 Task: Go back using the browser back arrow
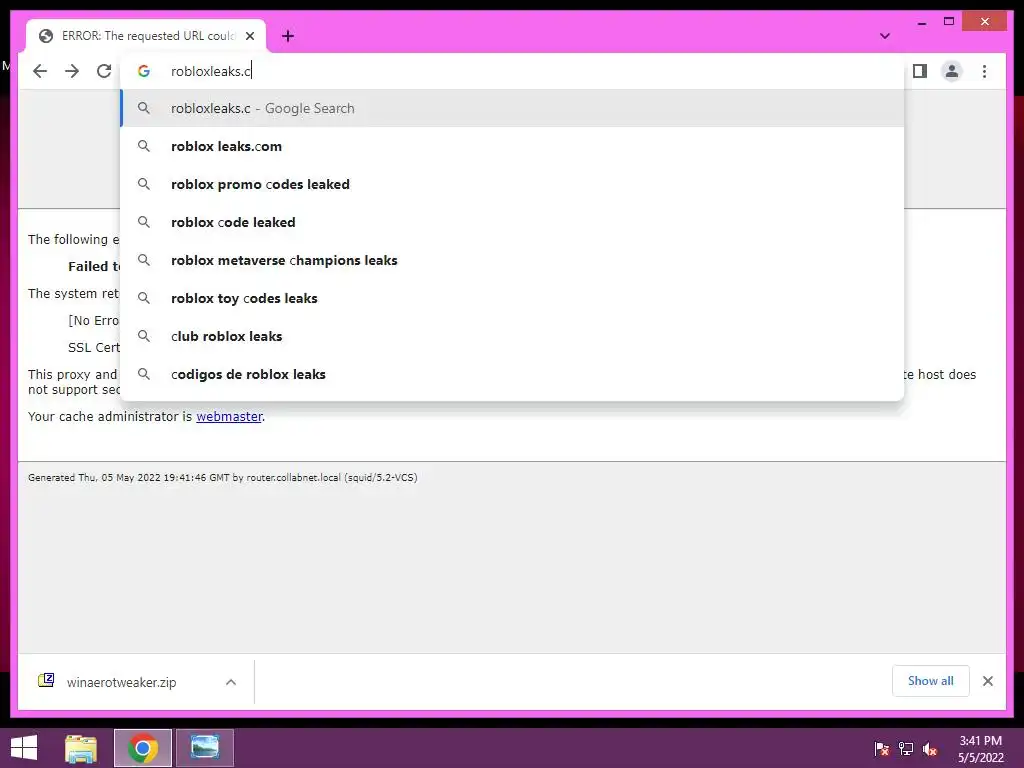click(x=40, y=71)
